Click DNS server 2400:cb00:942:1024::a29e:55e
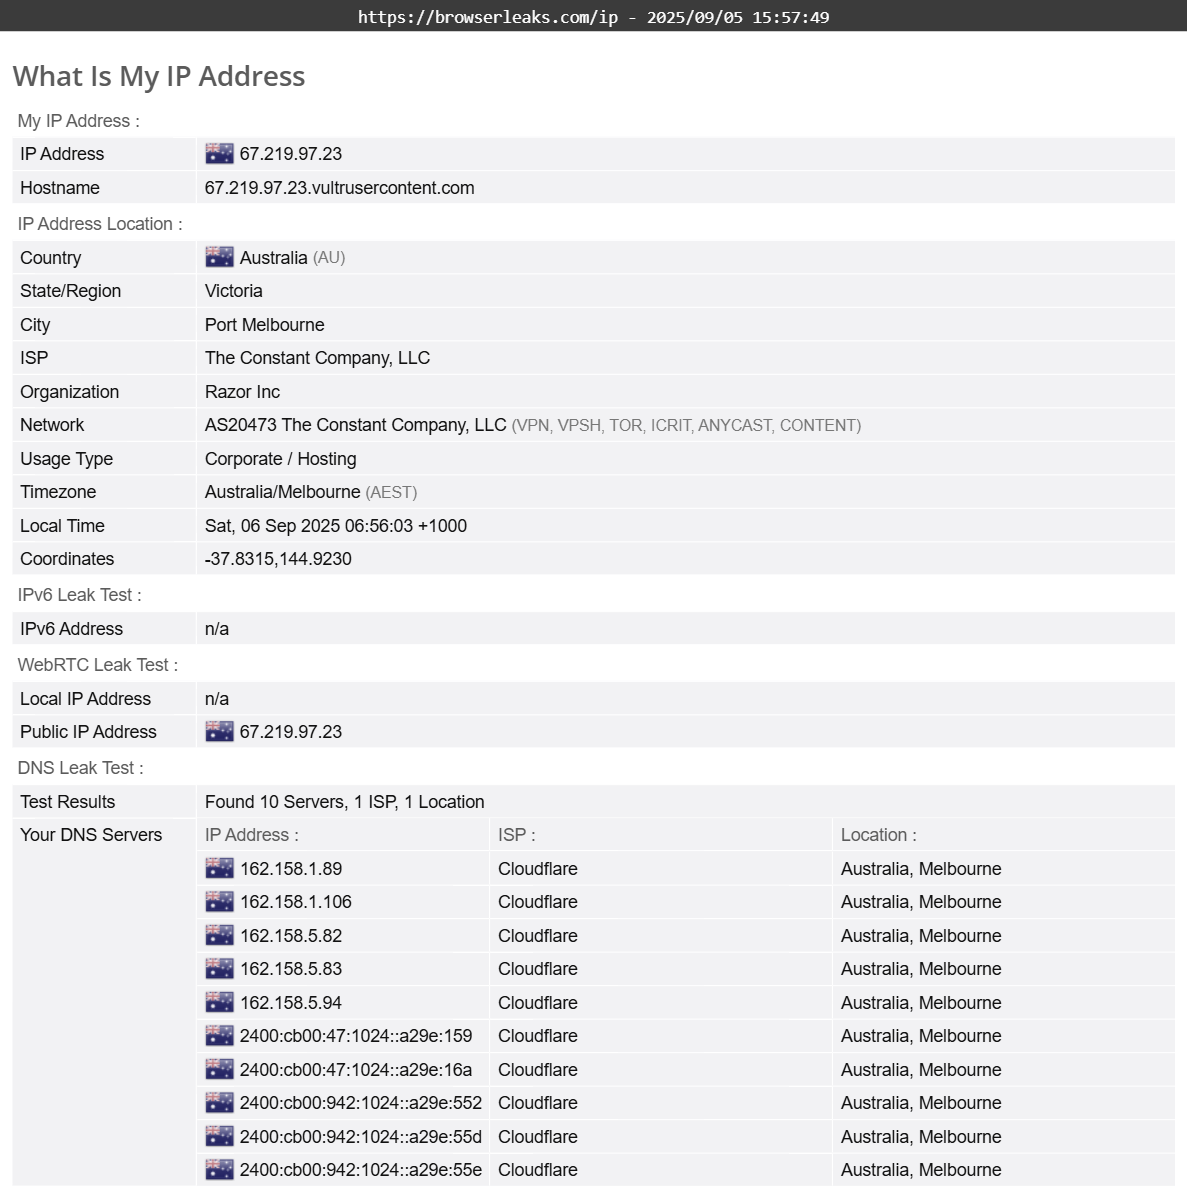The image size is (1187, 1195). tap(360, 1170)
